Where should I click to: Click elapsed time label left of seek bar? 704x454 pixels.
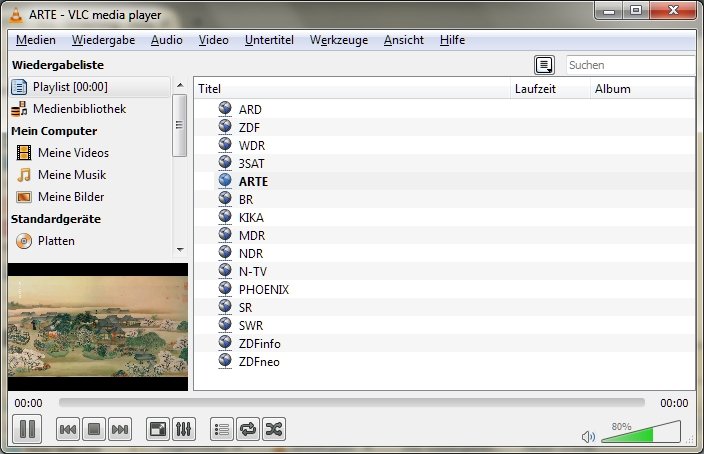(x=28, y=403)
